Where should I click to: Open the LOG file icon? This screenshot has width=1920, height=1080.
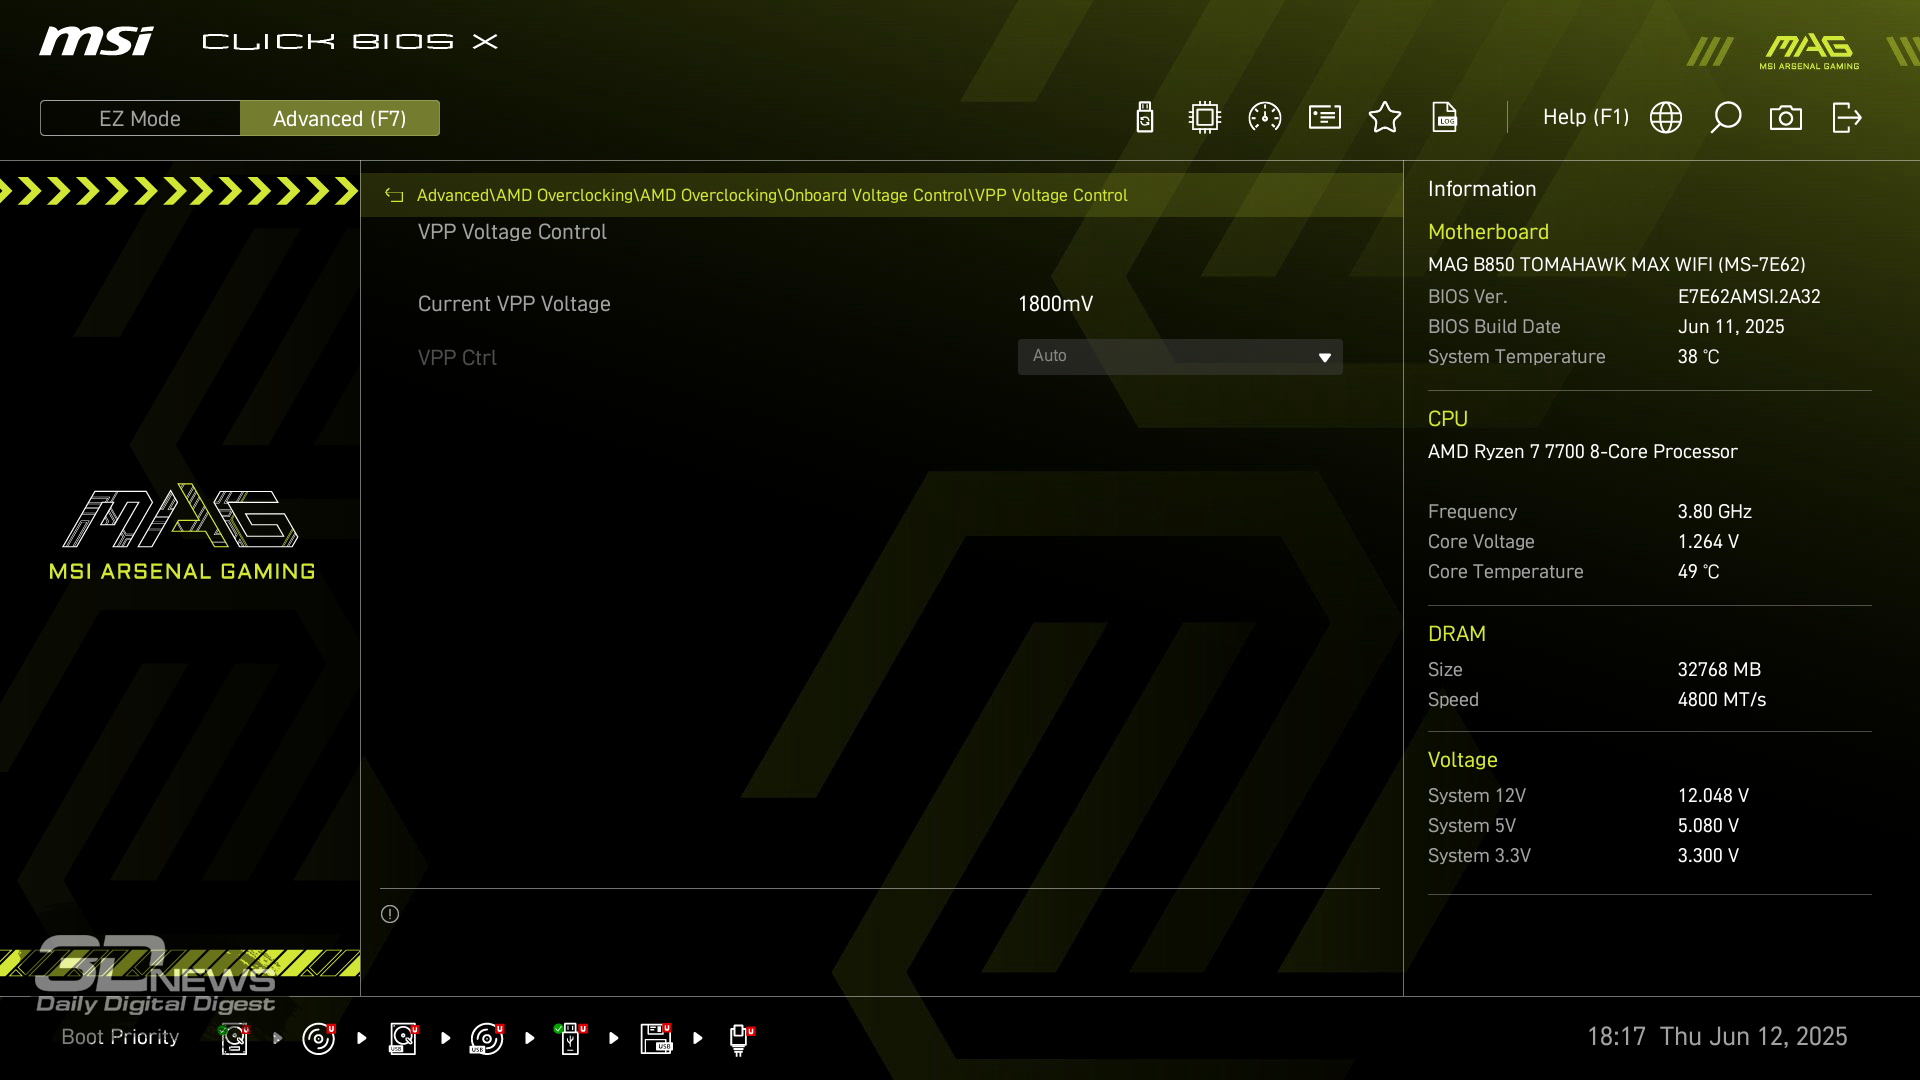tap(1445, 117)
